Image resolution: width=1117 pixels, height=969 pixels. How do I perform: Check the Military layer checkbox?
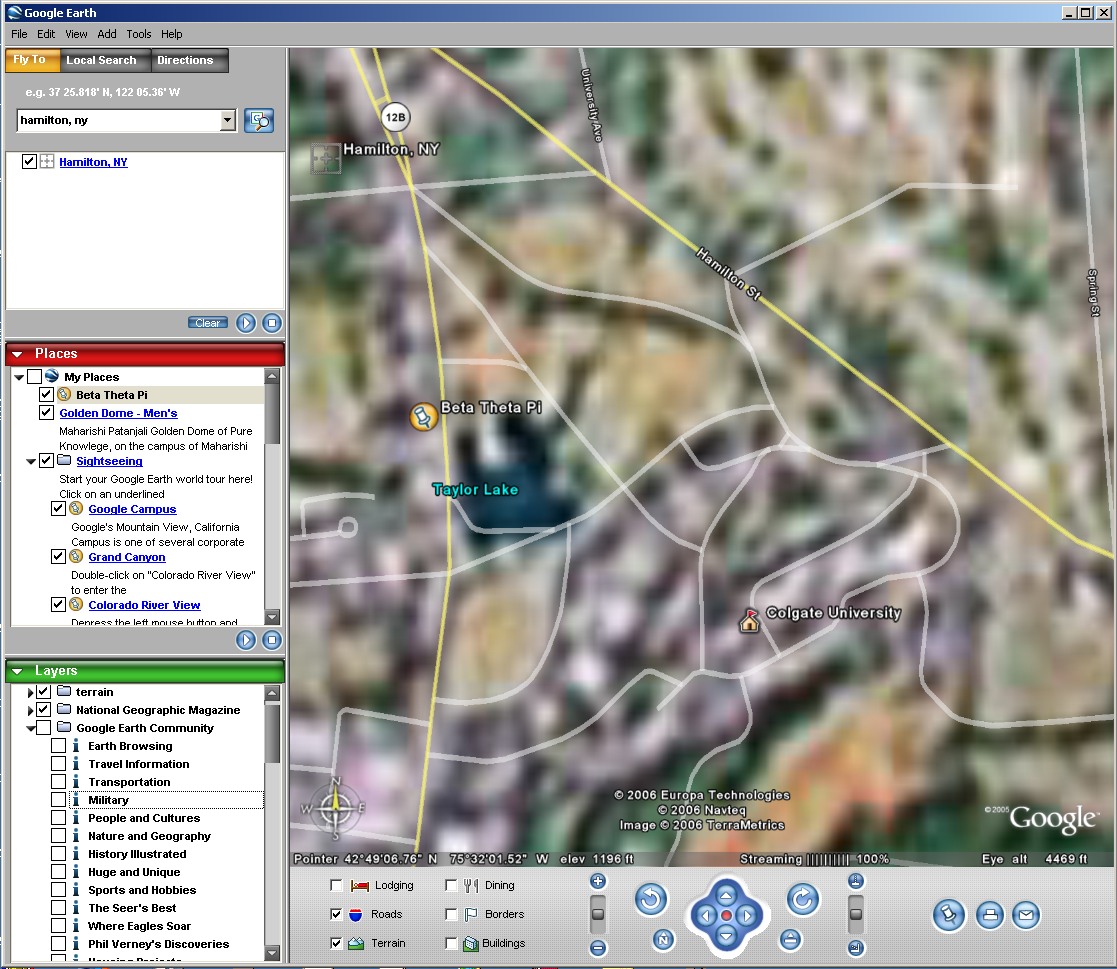pyautogui.click(x=58, y=800)
